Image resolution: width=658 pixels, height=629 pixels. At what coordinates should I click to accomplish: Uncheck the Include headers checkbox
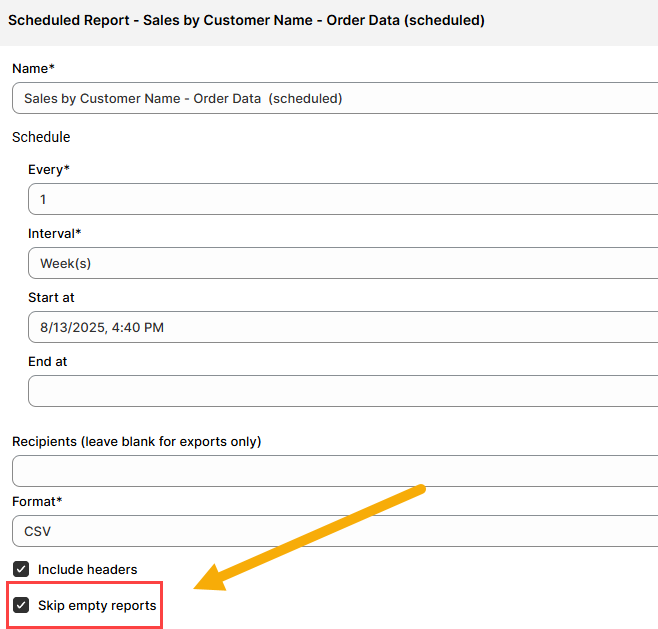[21, 569]
